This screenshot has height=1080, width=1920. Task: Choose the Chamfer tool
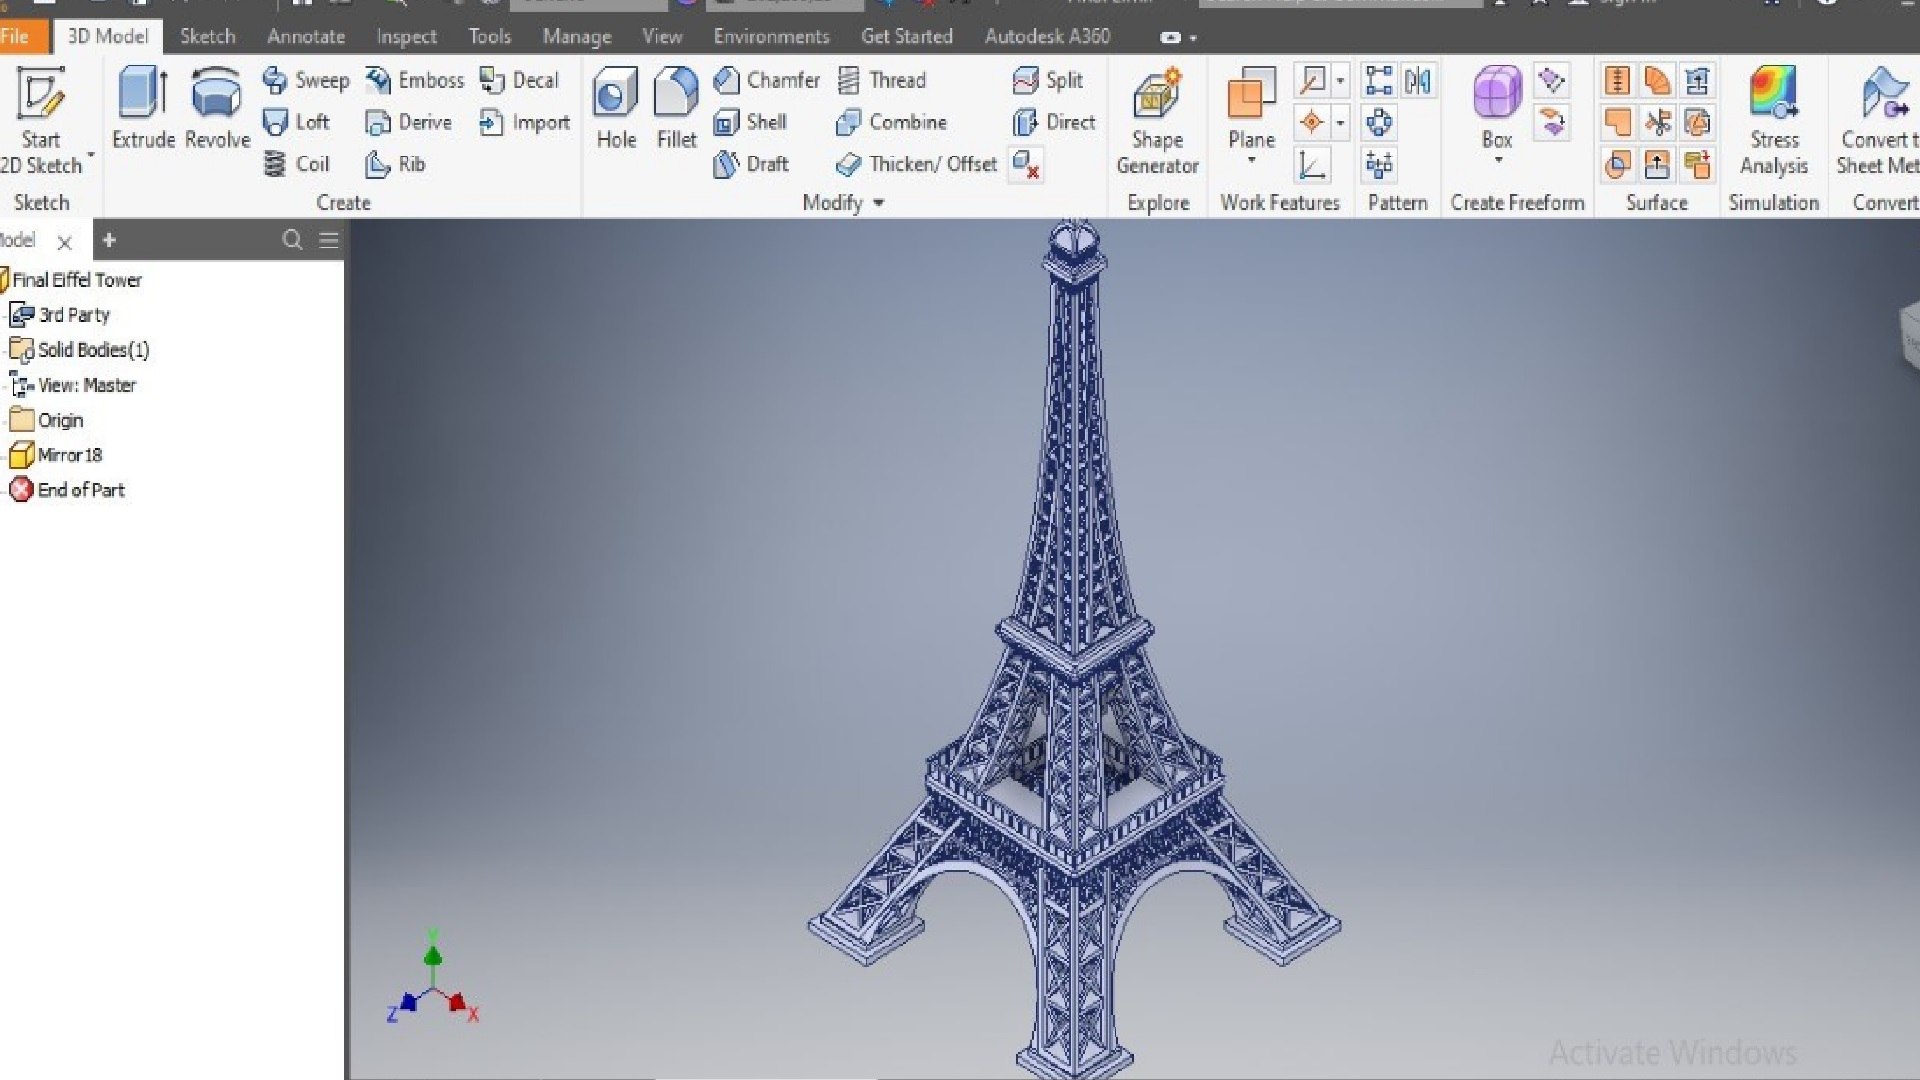[x=766, y=80]
